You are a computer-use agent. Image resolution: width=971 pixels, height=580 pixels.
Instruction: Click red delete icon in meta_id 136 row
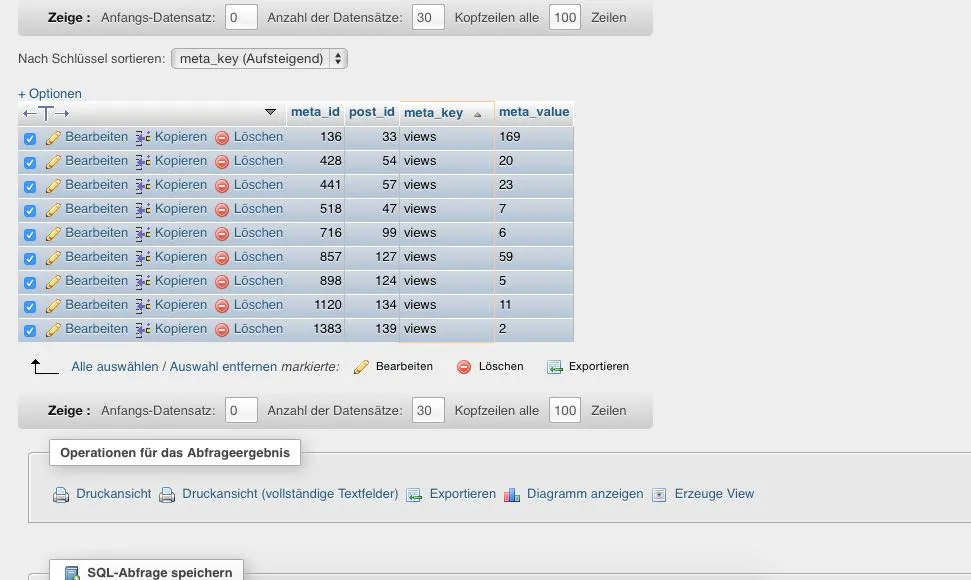pos(222,137)
